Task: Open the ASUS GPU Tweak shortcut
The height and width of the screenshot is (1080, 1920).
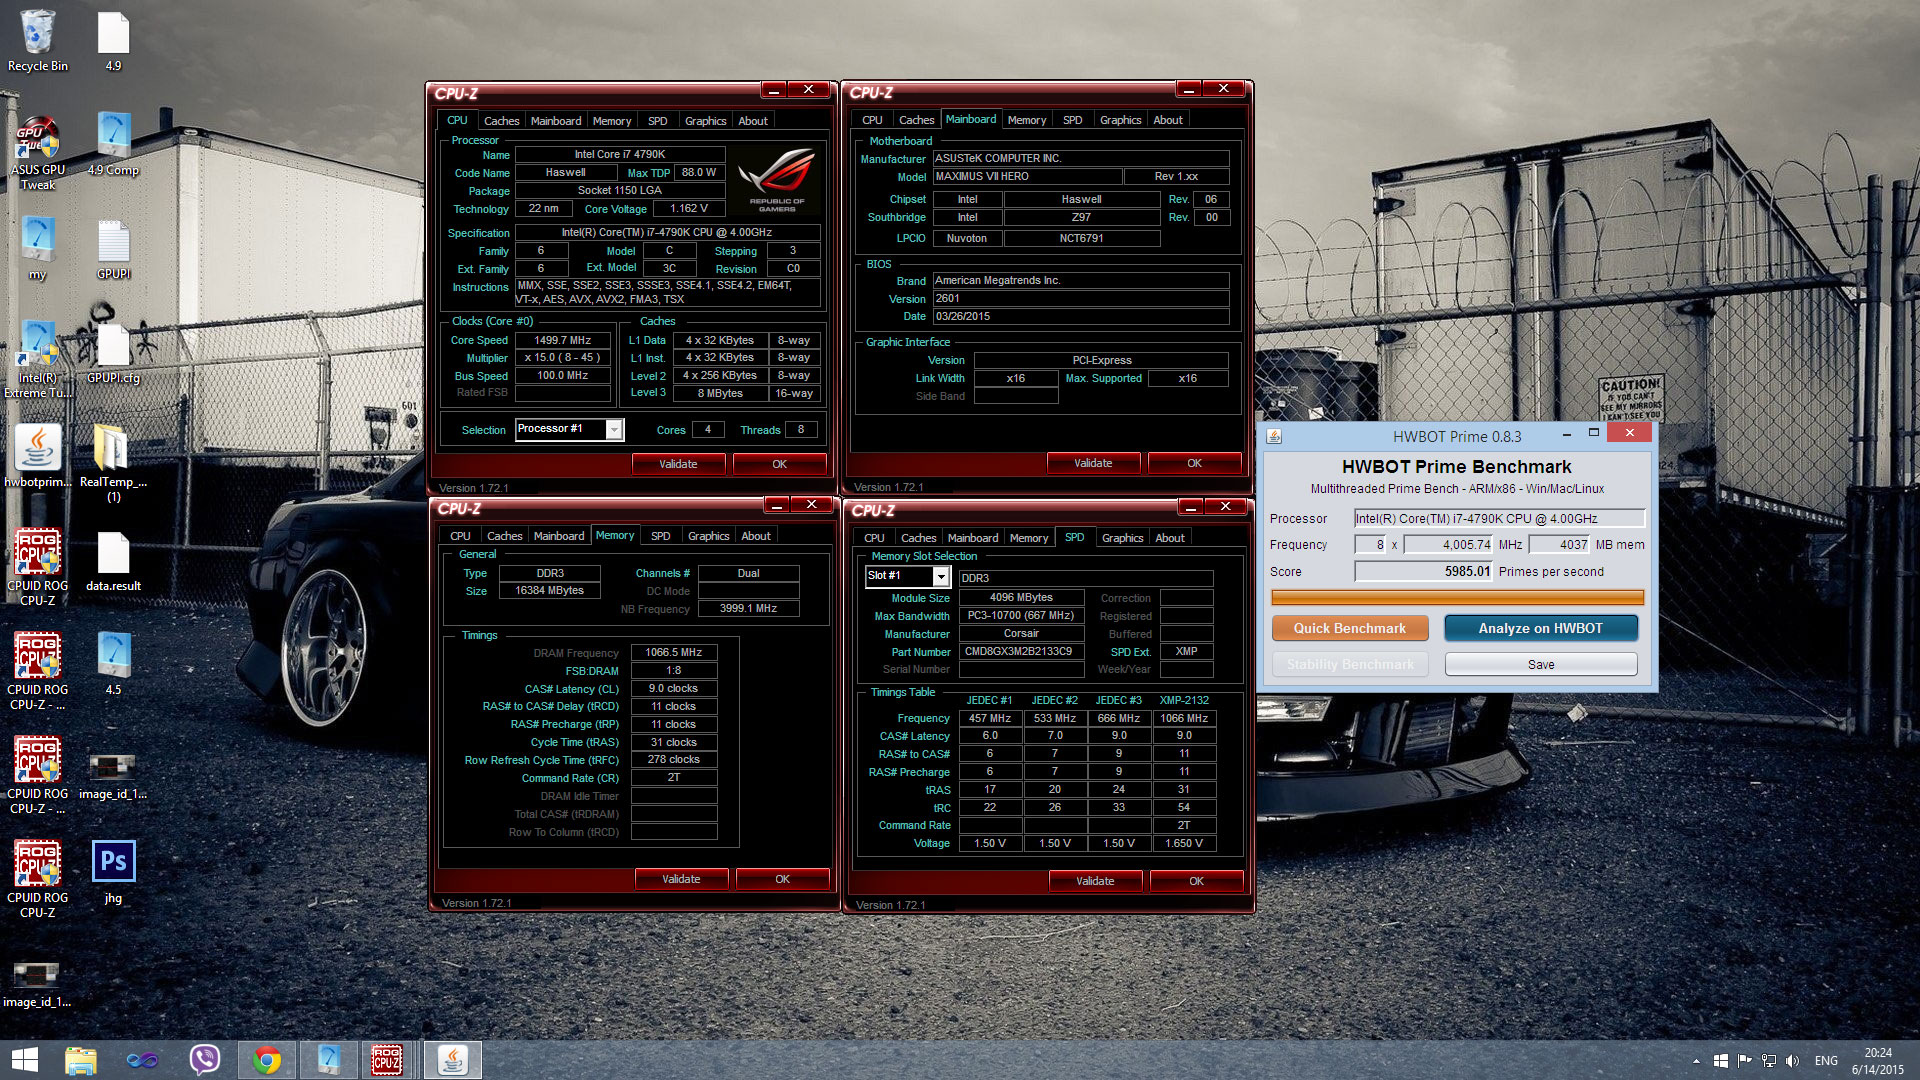Action: tap(38, 152)
